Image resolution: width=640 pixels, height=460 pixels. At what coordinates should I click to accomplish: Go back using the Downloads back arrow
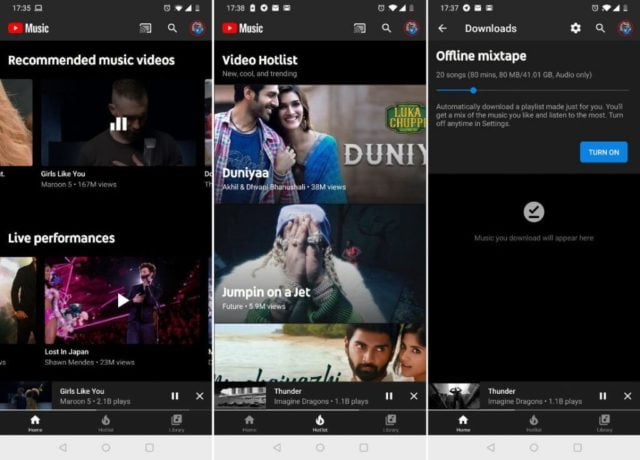pos(442,28)
